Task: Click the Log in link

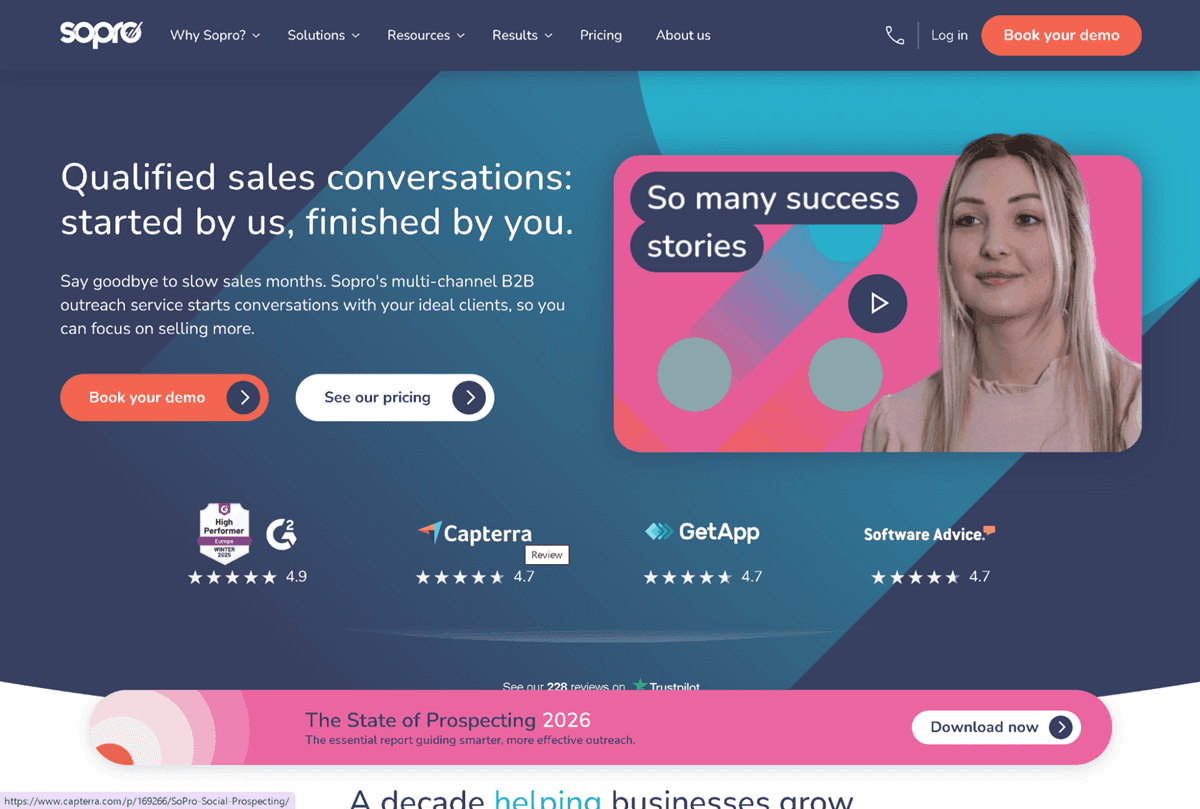Action: tap(949, 35)
